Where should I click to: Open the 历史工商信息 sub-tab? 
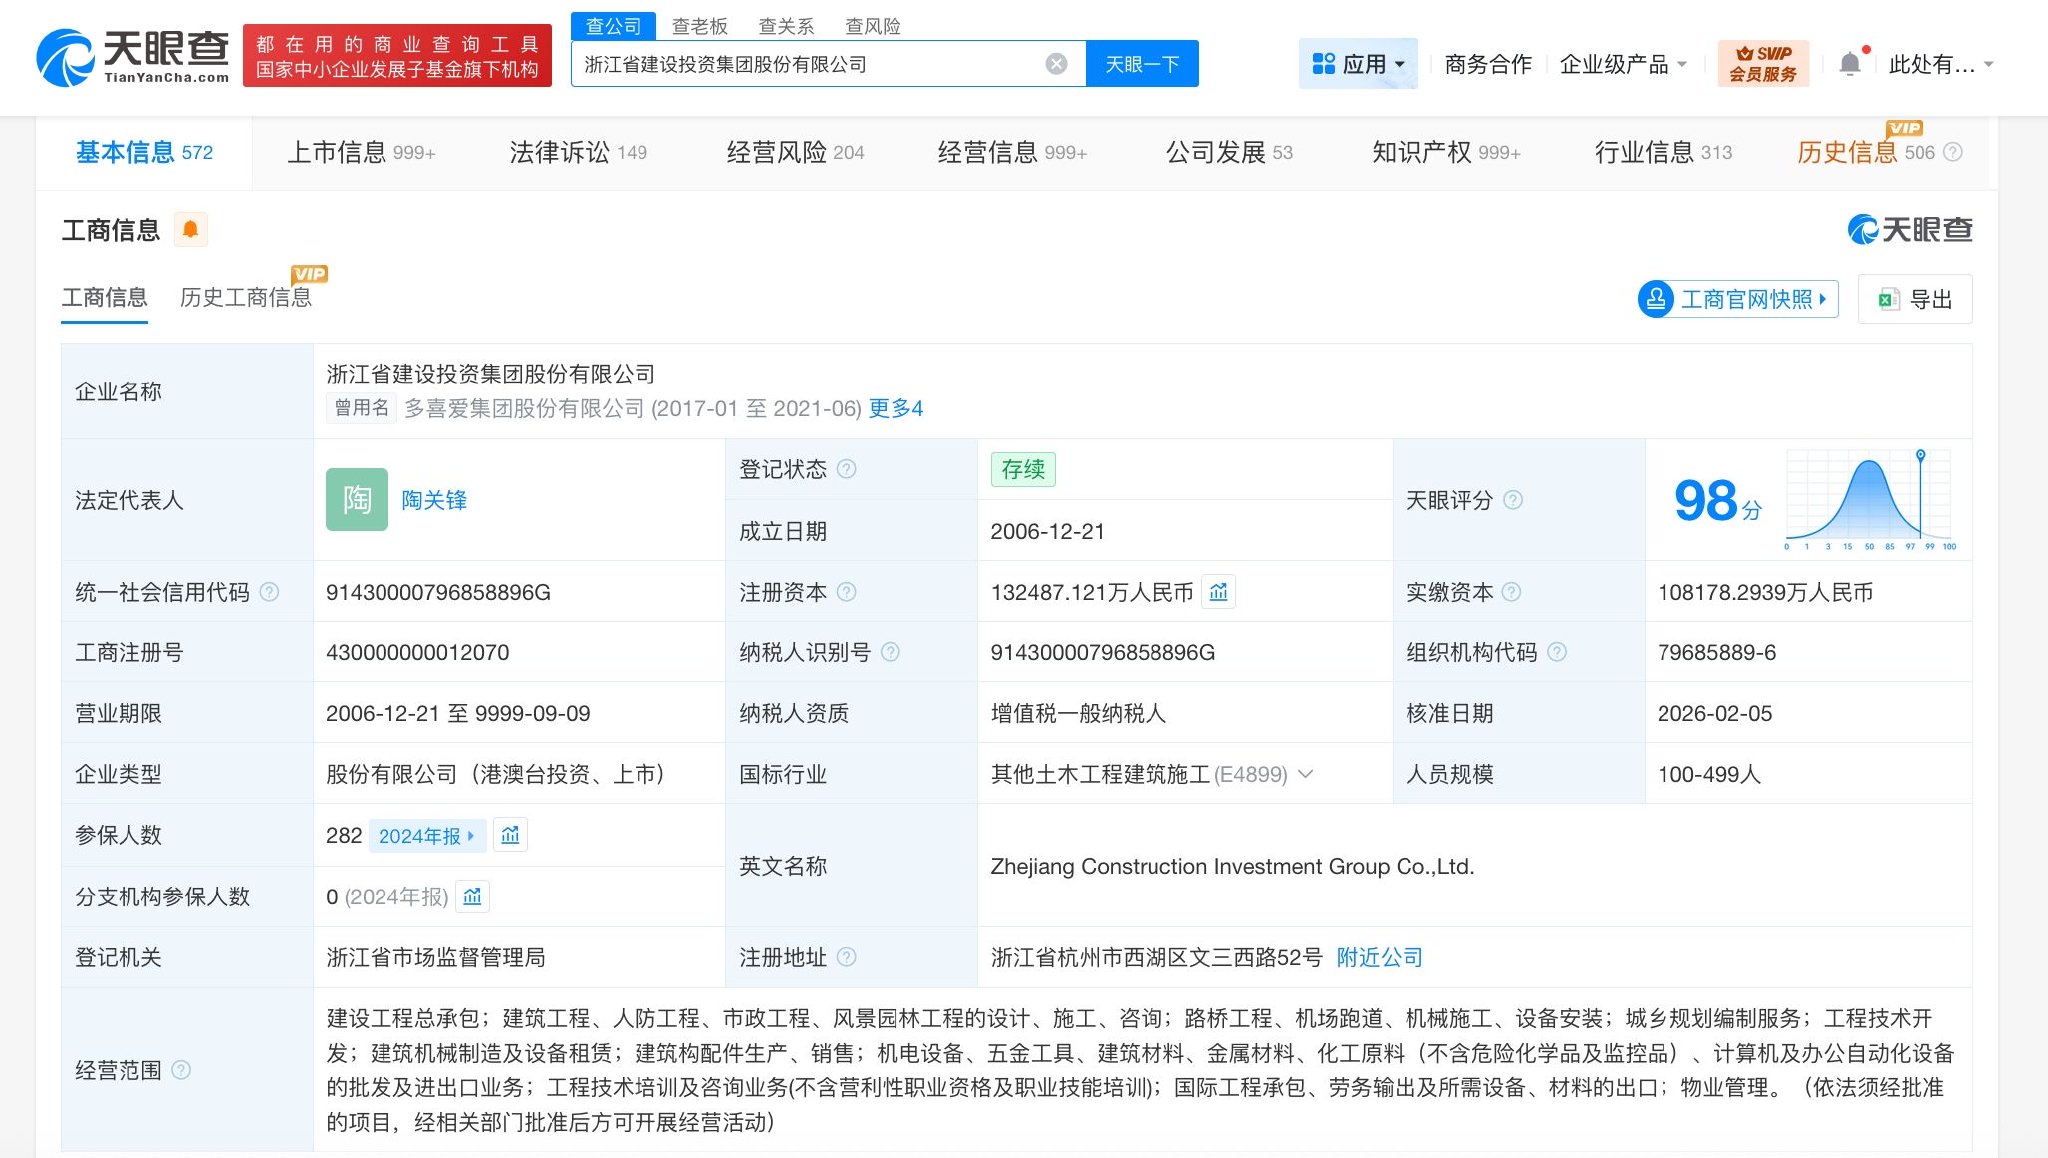point(246,297)
